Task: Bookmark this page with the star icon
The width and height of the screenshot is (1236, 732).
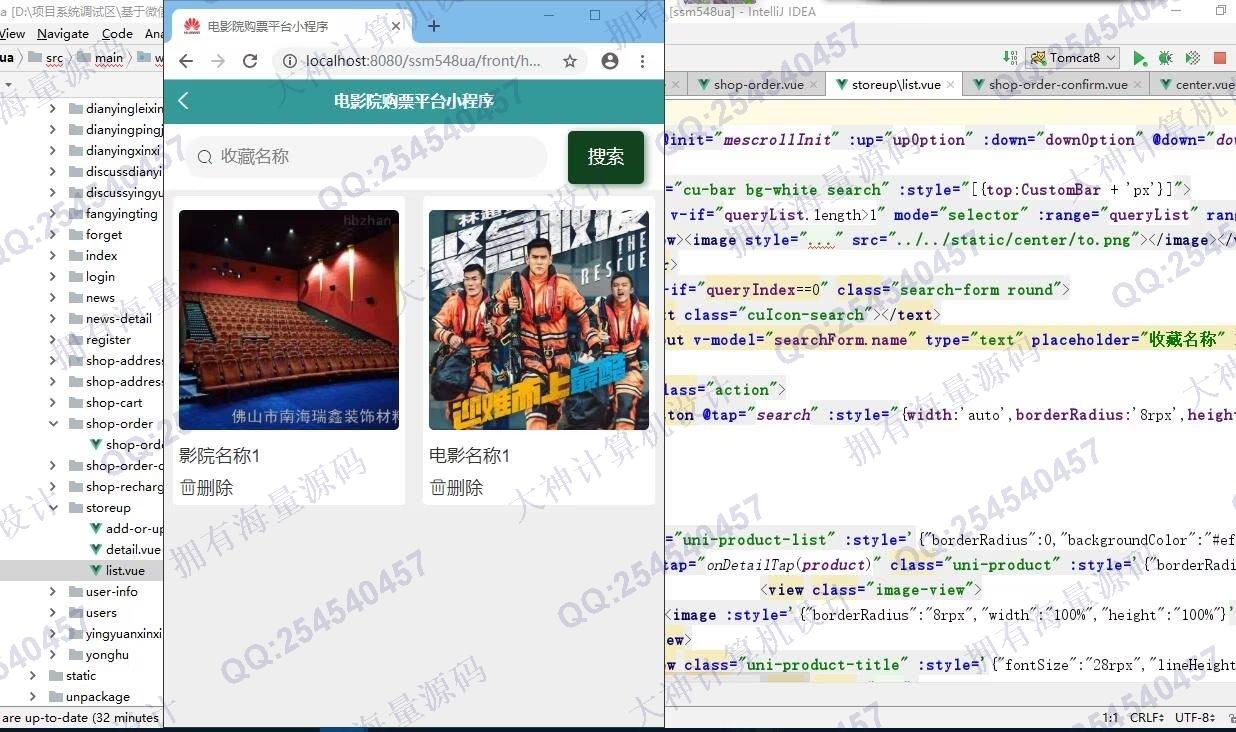Action: (570, 61)
